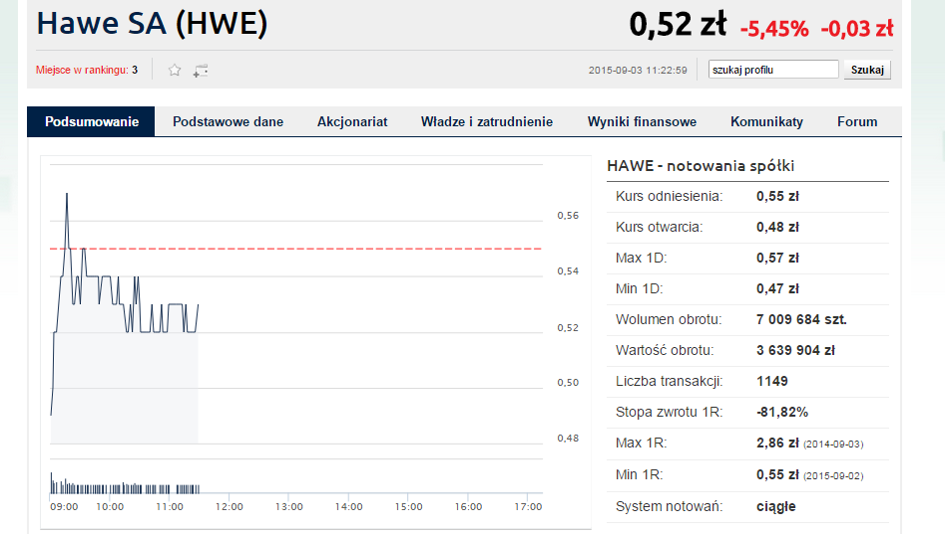
Task: Add Hawe SA to favorites with star icon
Action: 174,70
